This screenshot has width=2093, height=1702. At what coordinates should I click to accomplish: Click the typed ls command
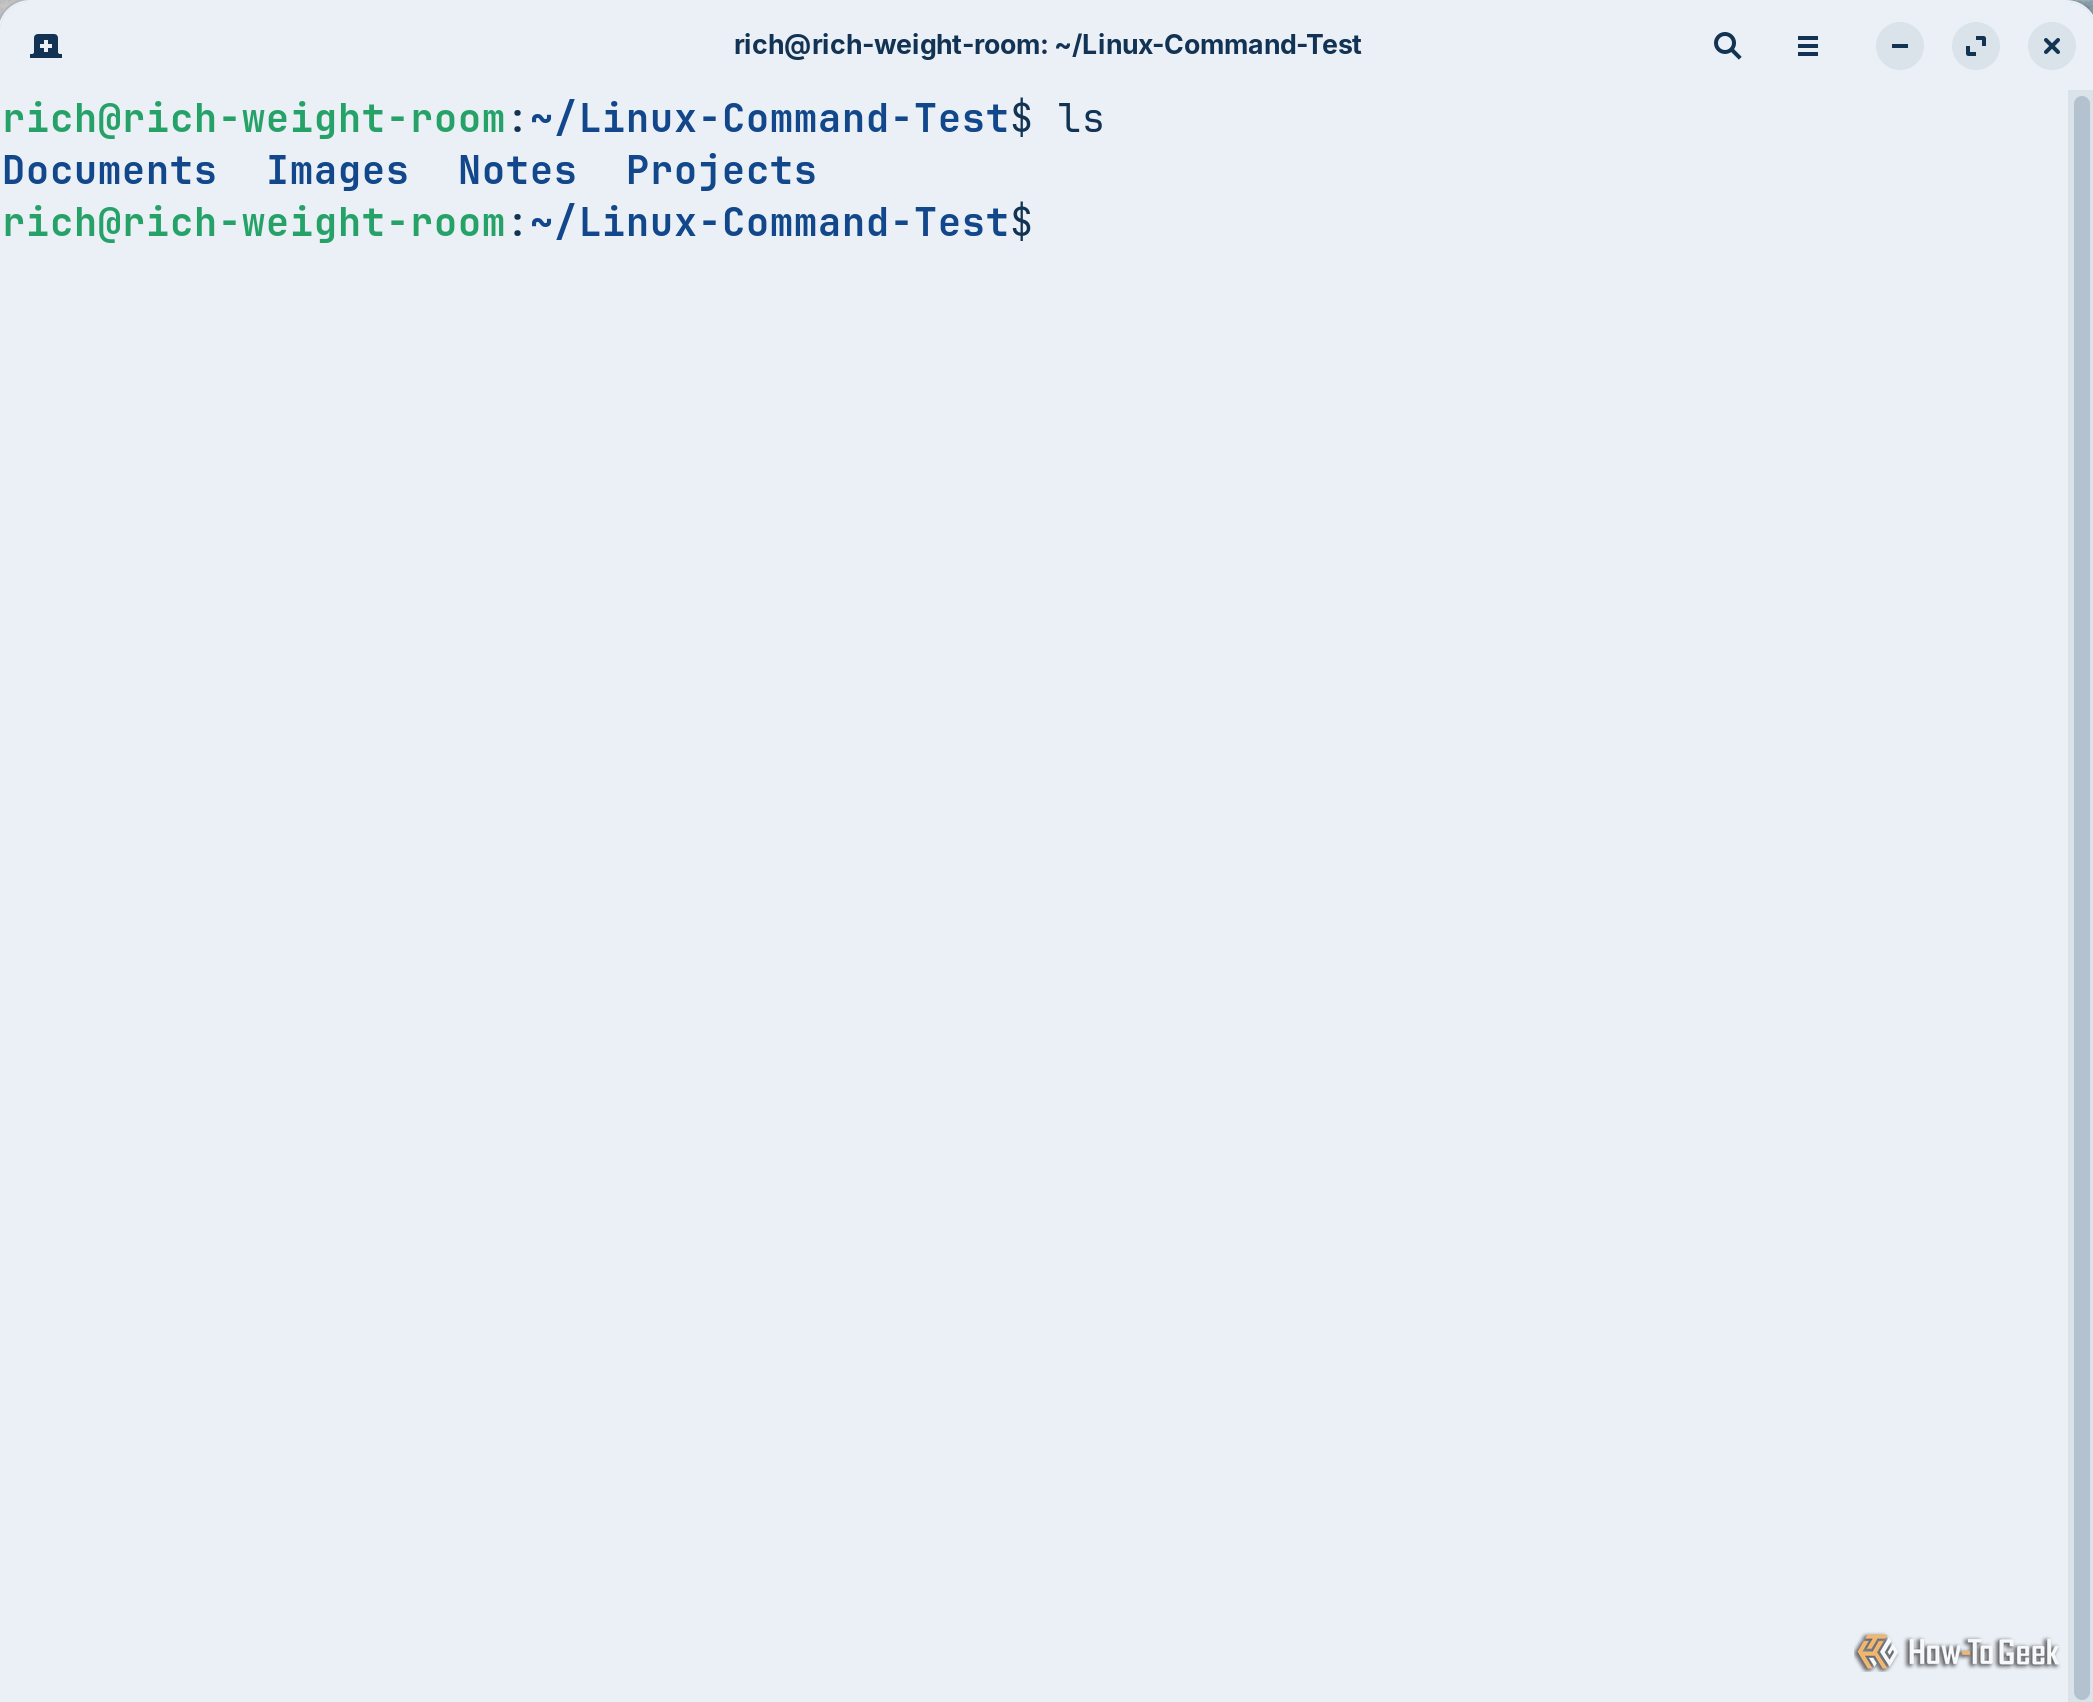click(1081, 119)
